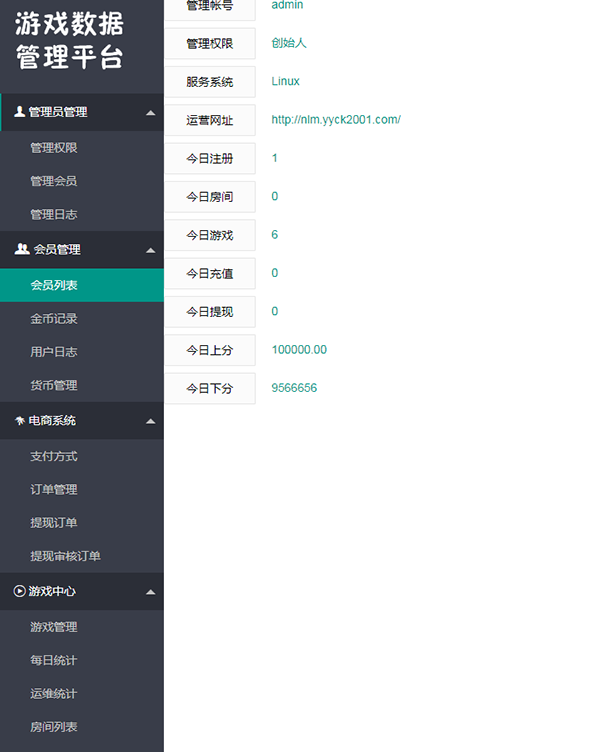Click the 今日下分 label box
The image size is (602, 752).
pyautogui.click(x=210, y=389)
